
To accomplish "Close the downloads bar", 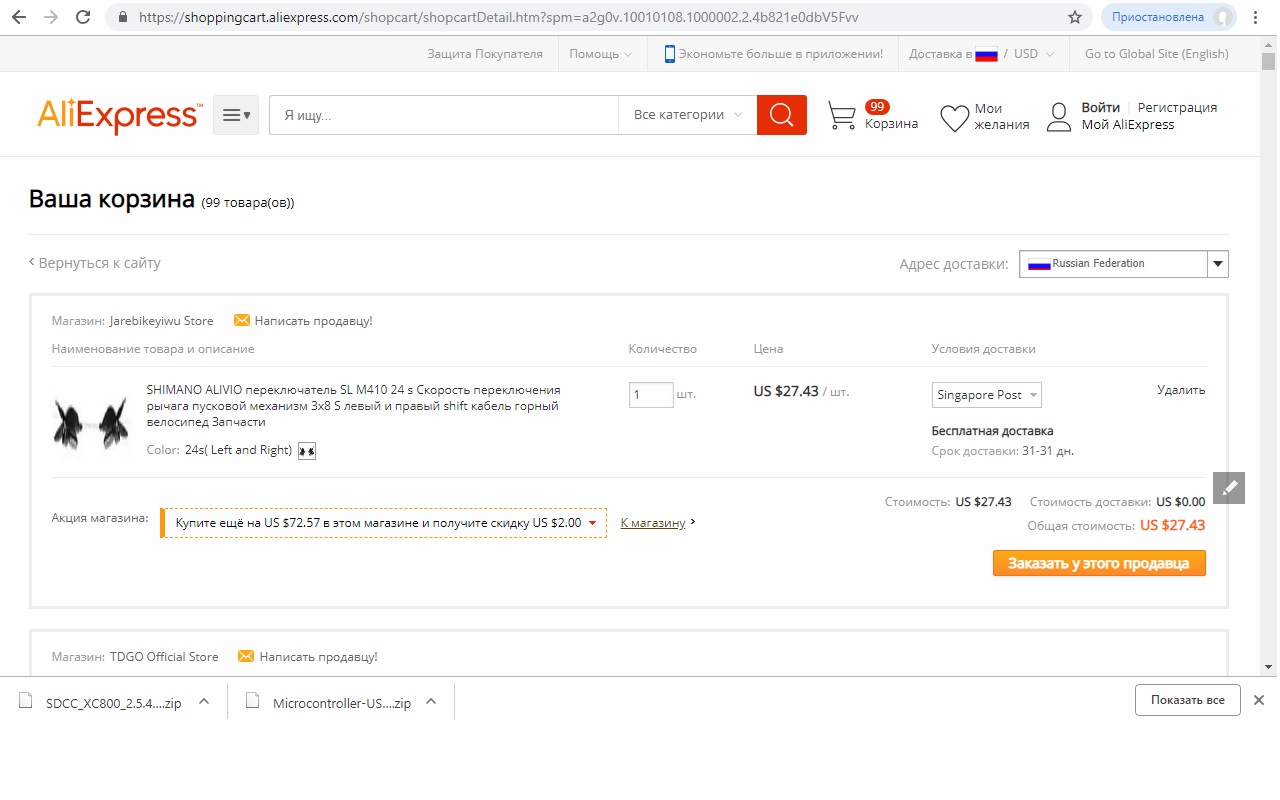I will pos(1259,700).
